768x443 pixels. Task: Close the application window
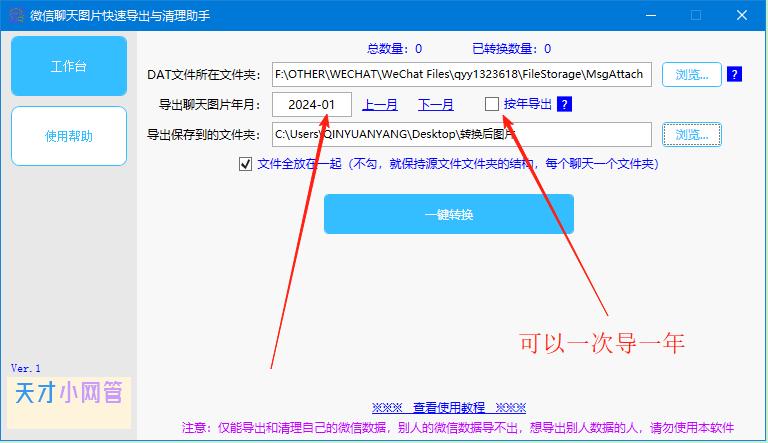(x=742, y=15)
